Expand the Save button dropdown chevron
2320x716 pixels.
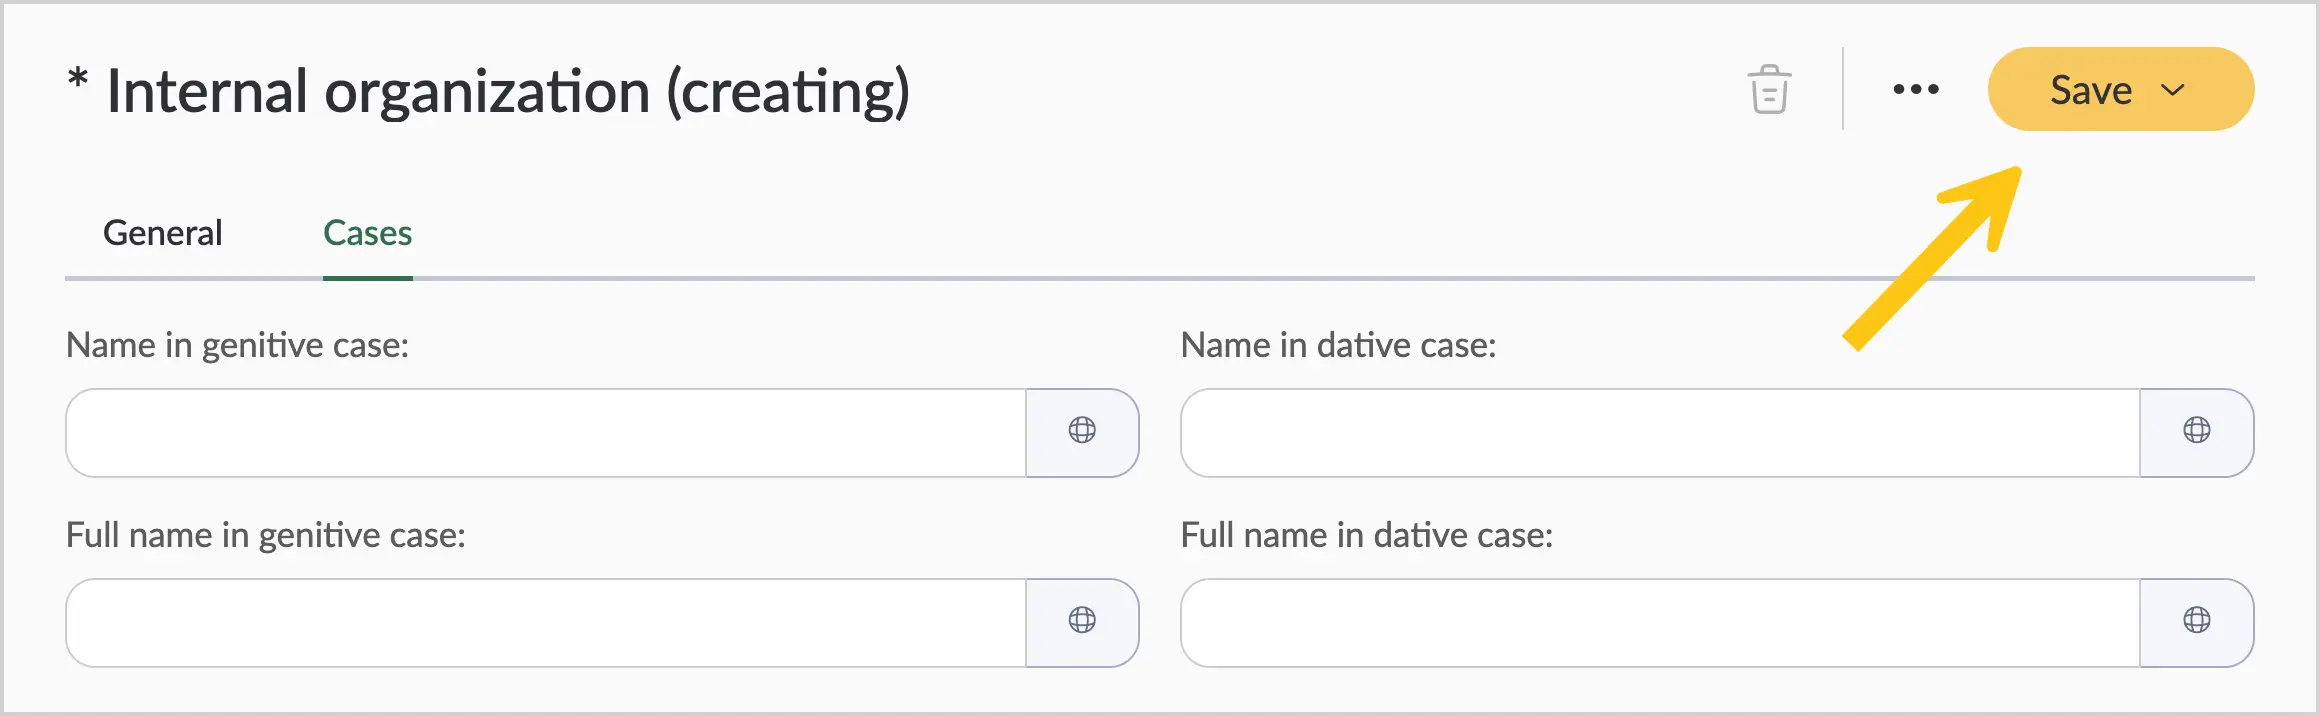tap(2173, 90)
